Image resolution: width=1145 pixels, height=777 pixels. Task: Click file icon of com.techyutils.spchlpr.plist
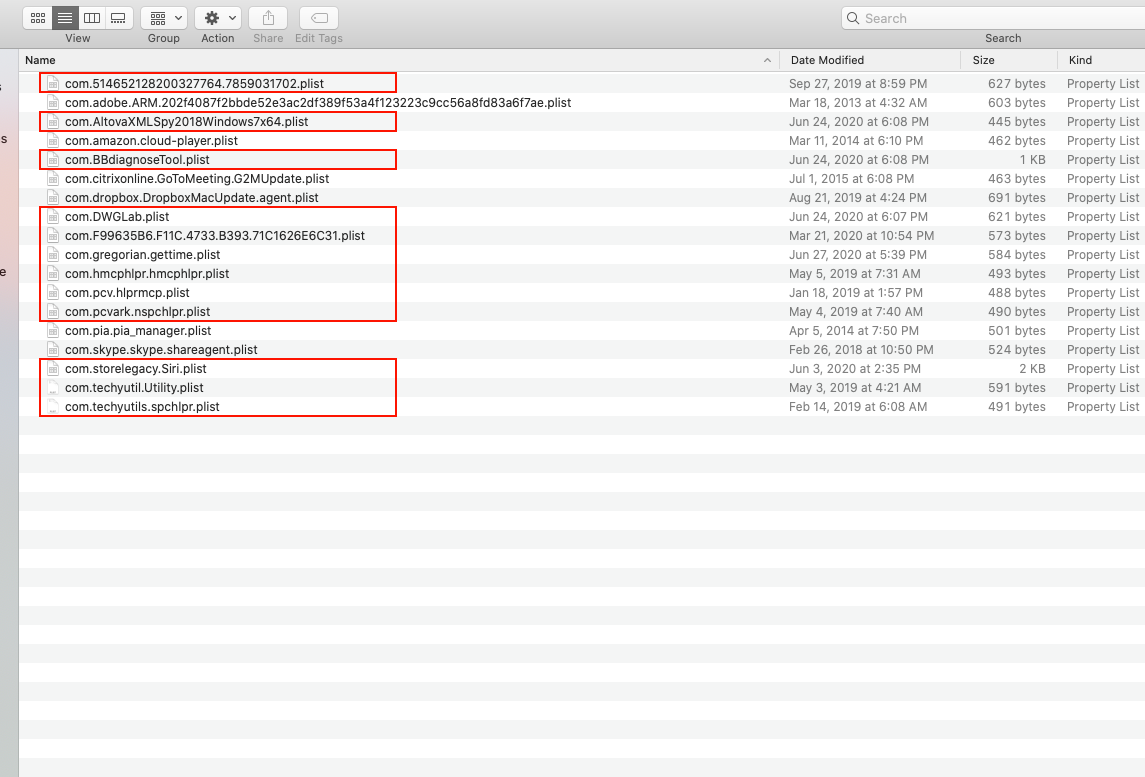53,406
